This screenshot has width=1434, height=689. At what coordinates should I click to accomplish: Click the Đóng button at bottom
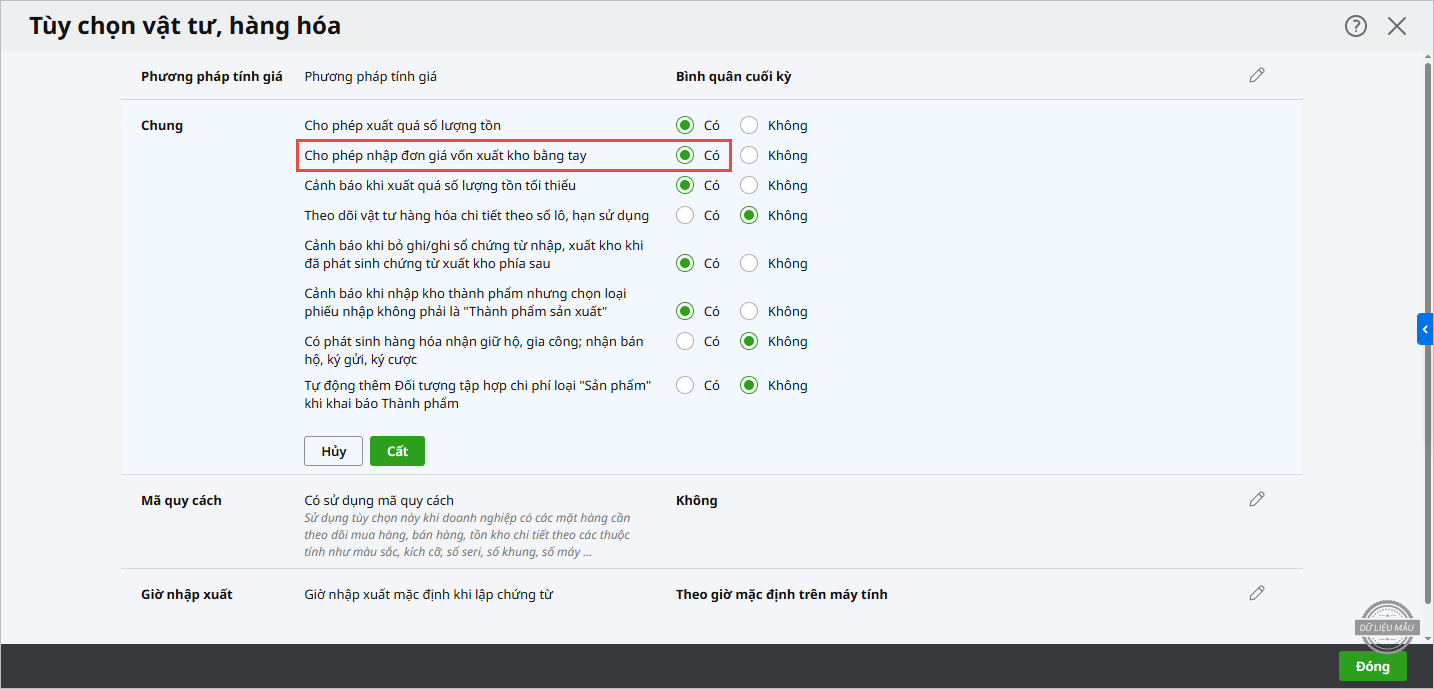coord(1372,666)
